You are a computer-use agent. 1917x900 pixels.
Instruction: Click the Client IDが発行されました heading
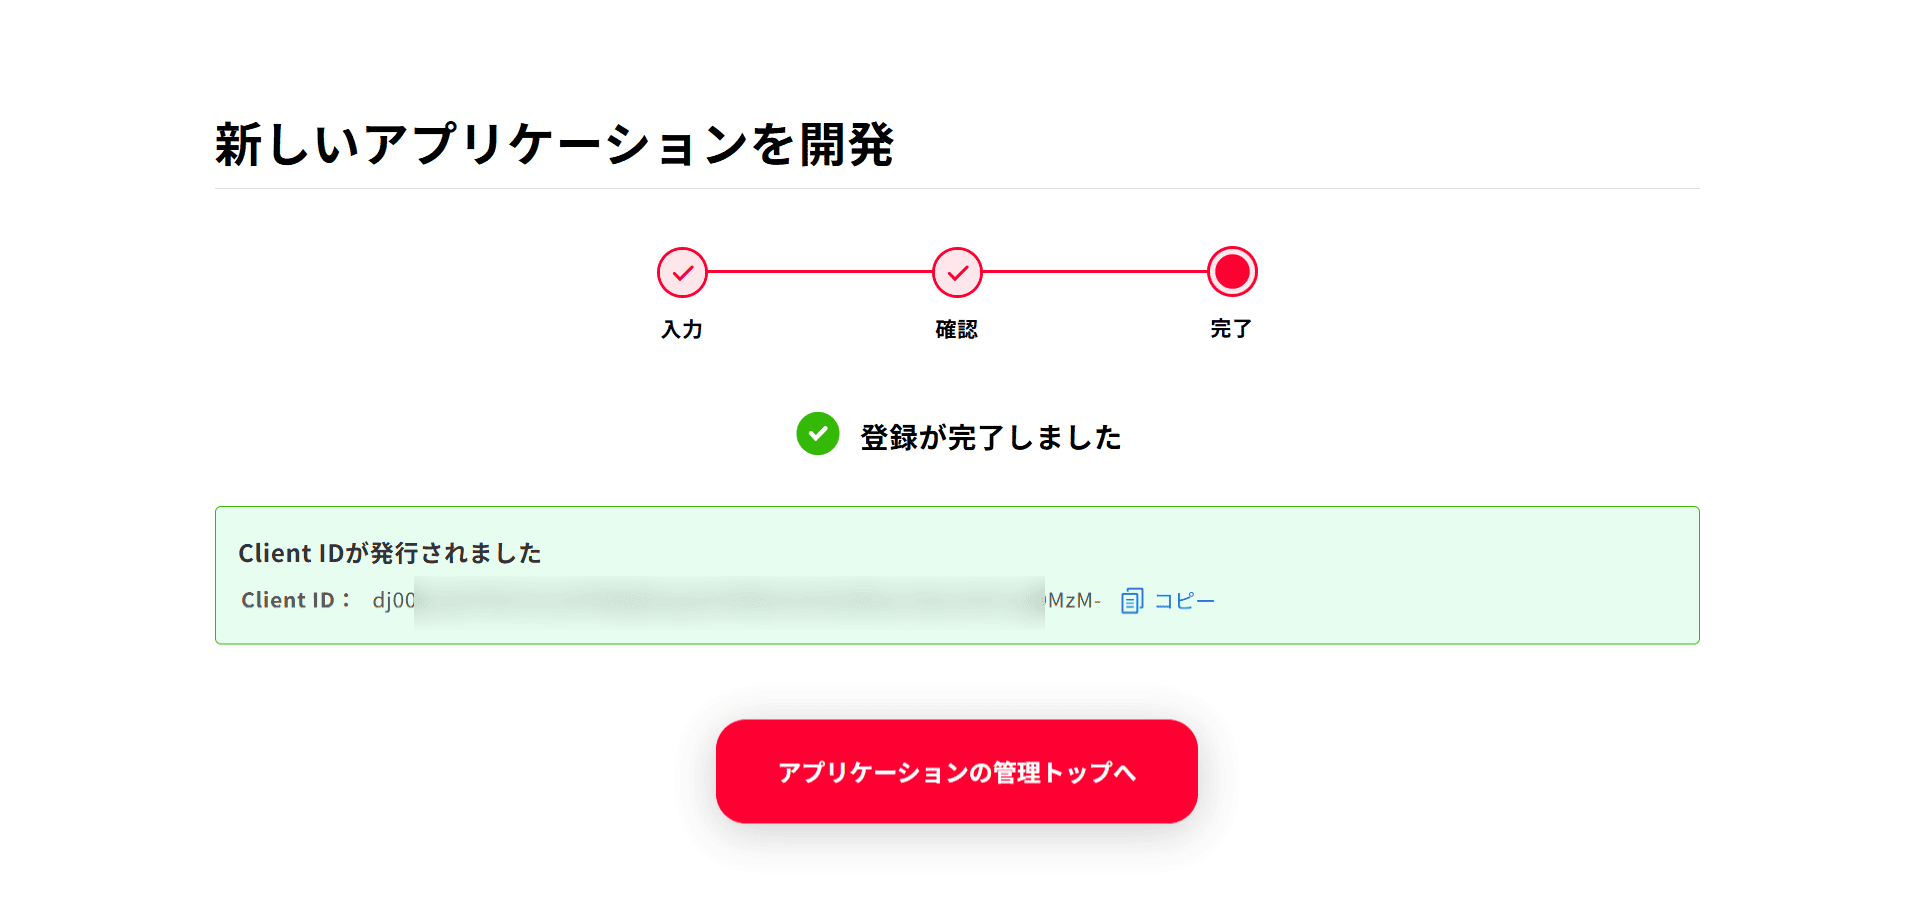point(390,553)
